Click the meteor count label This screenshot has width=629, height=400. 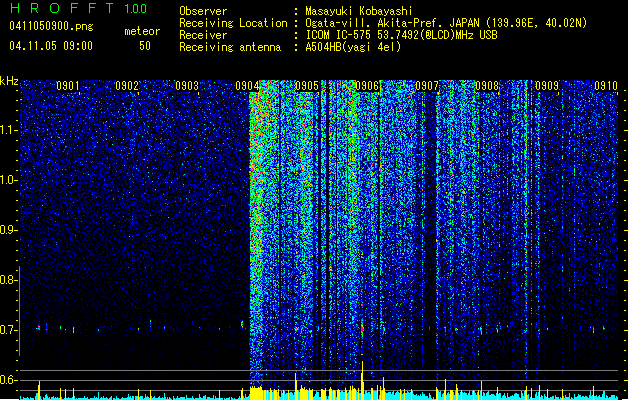pos(142,31)
